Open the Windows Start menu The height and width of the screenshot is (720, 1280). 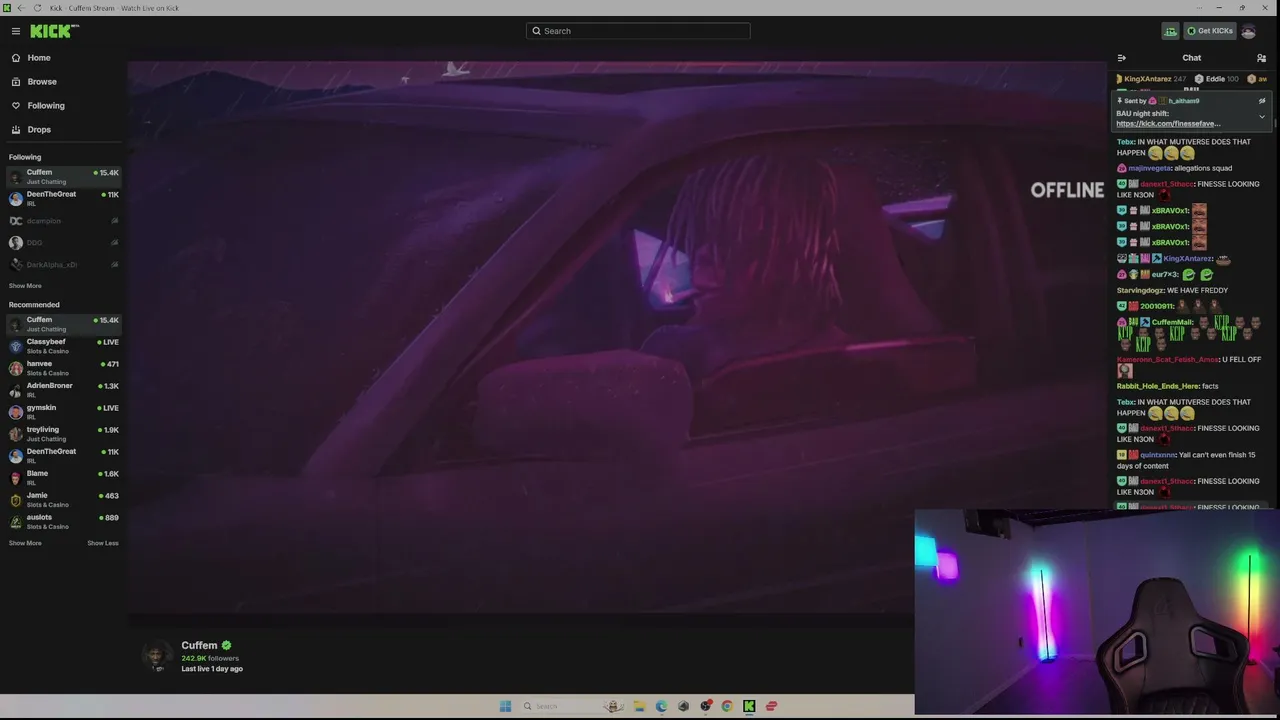pos(505,706)
